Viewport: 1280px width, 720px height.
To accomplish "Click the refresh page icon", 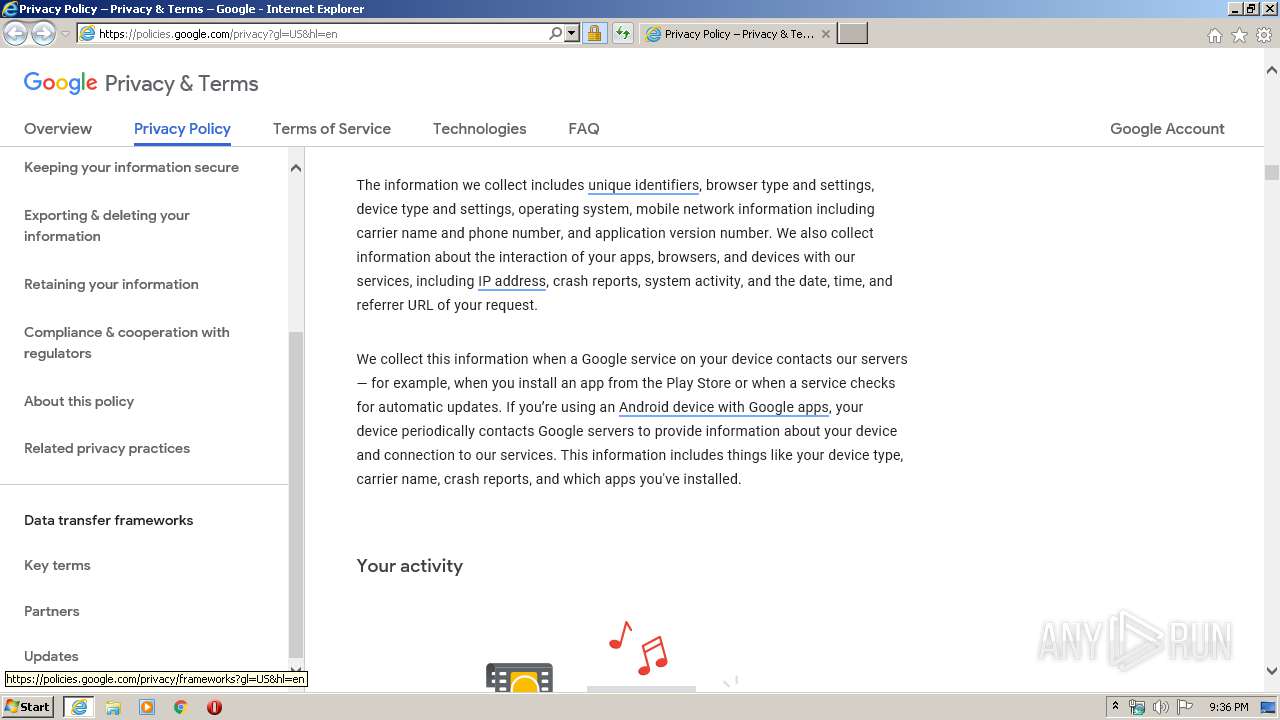I will coord(622,33).
